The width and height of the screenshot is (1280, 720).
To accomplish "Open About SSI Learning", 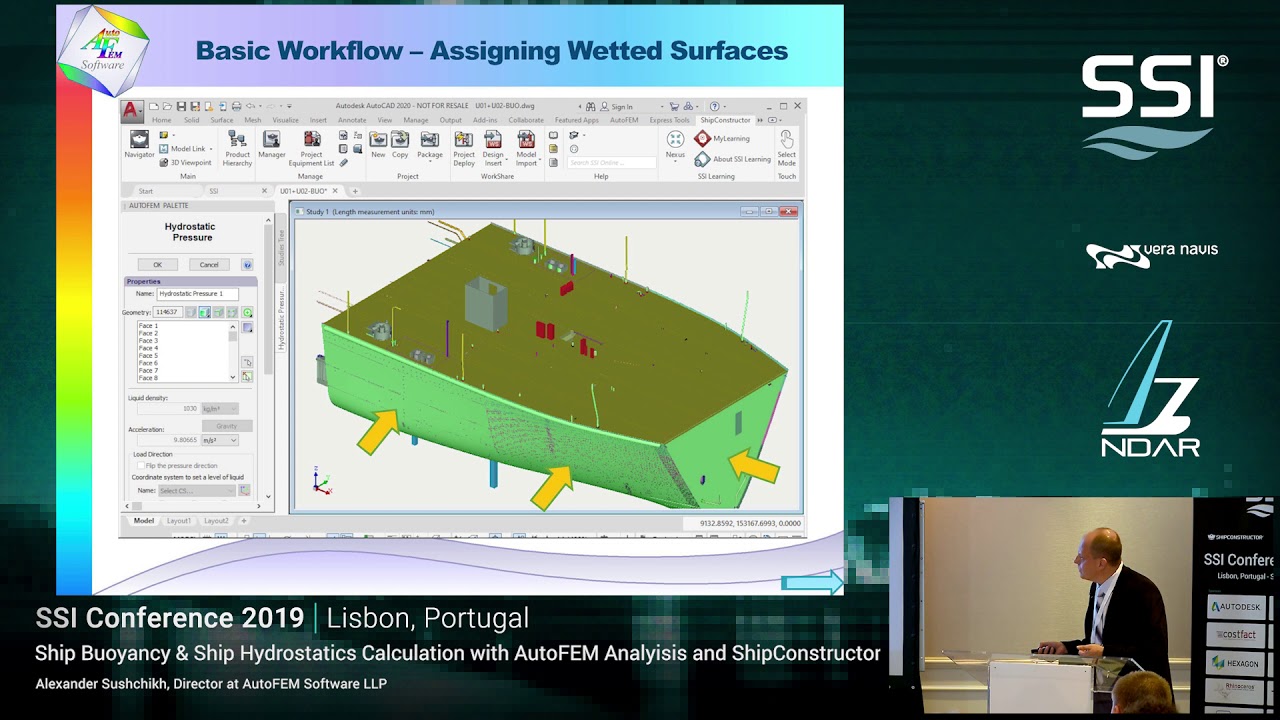I will click(x=732, y=159).
